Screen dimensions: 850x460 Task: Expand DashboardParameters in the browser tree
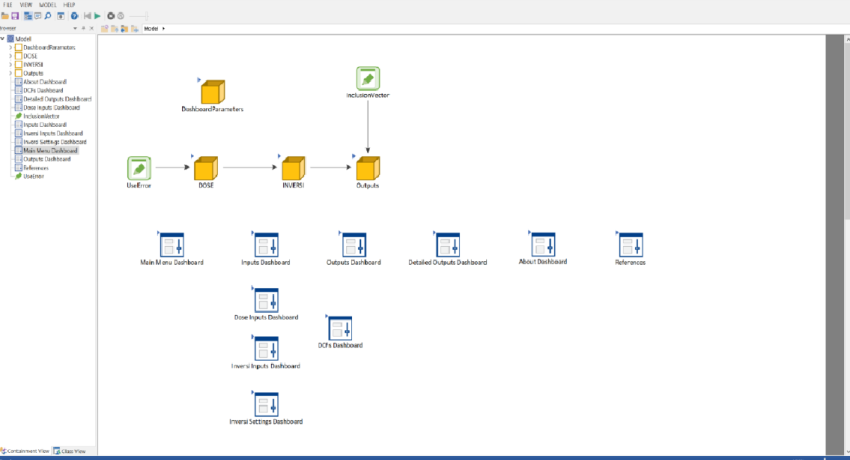(x=10, y=48)
